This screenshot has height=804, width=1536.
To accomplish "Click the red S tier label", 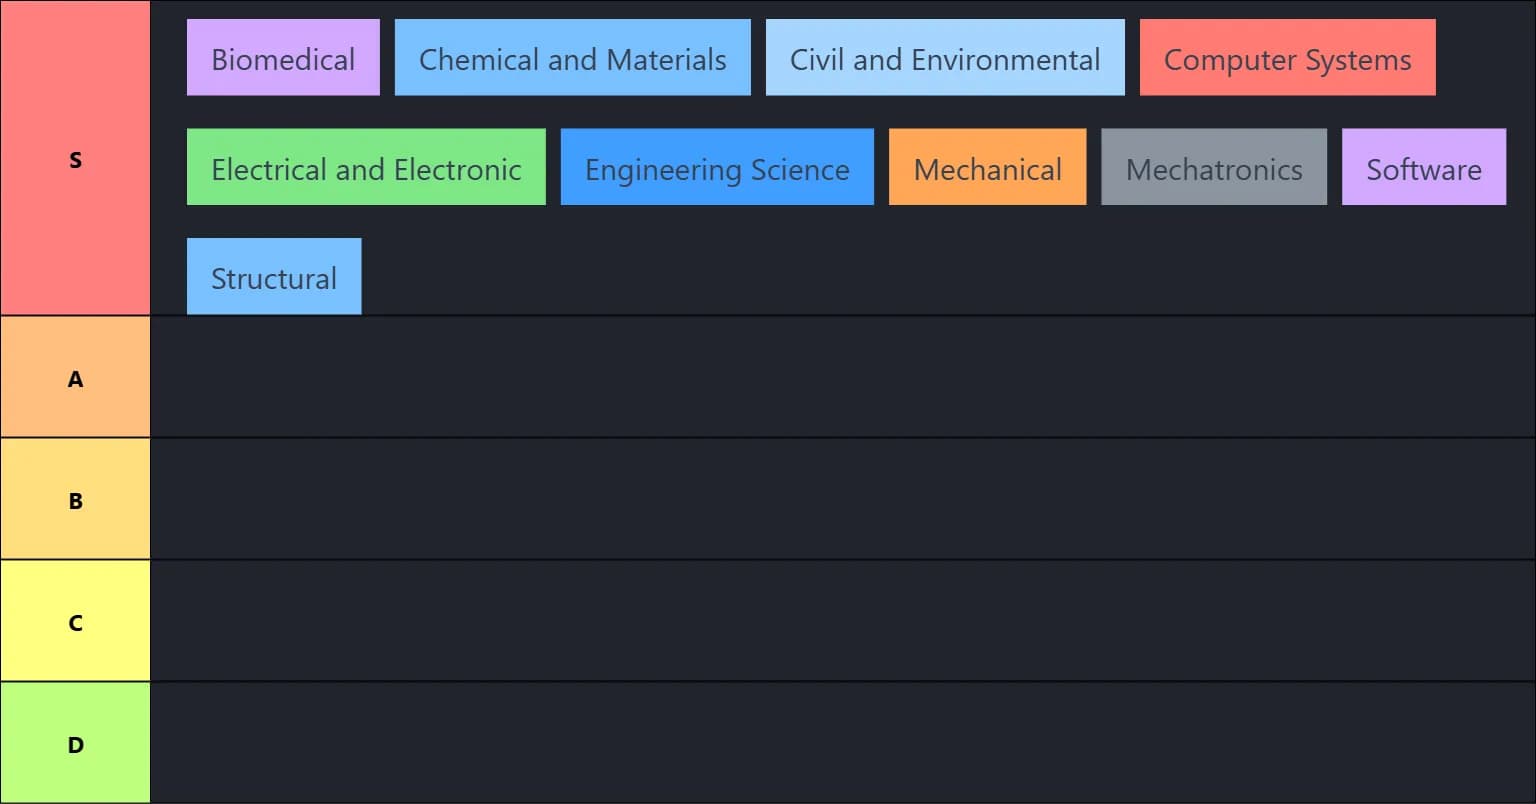I will point(75,159).
